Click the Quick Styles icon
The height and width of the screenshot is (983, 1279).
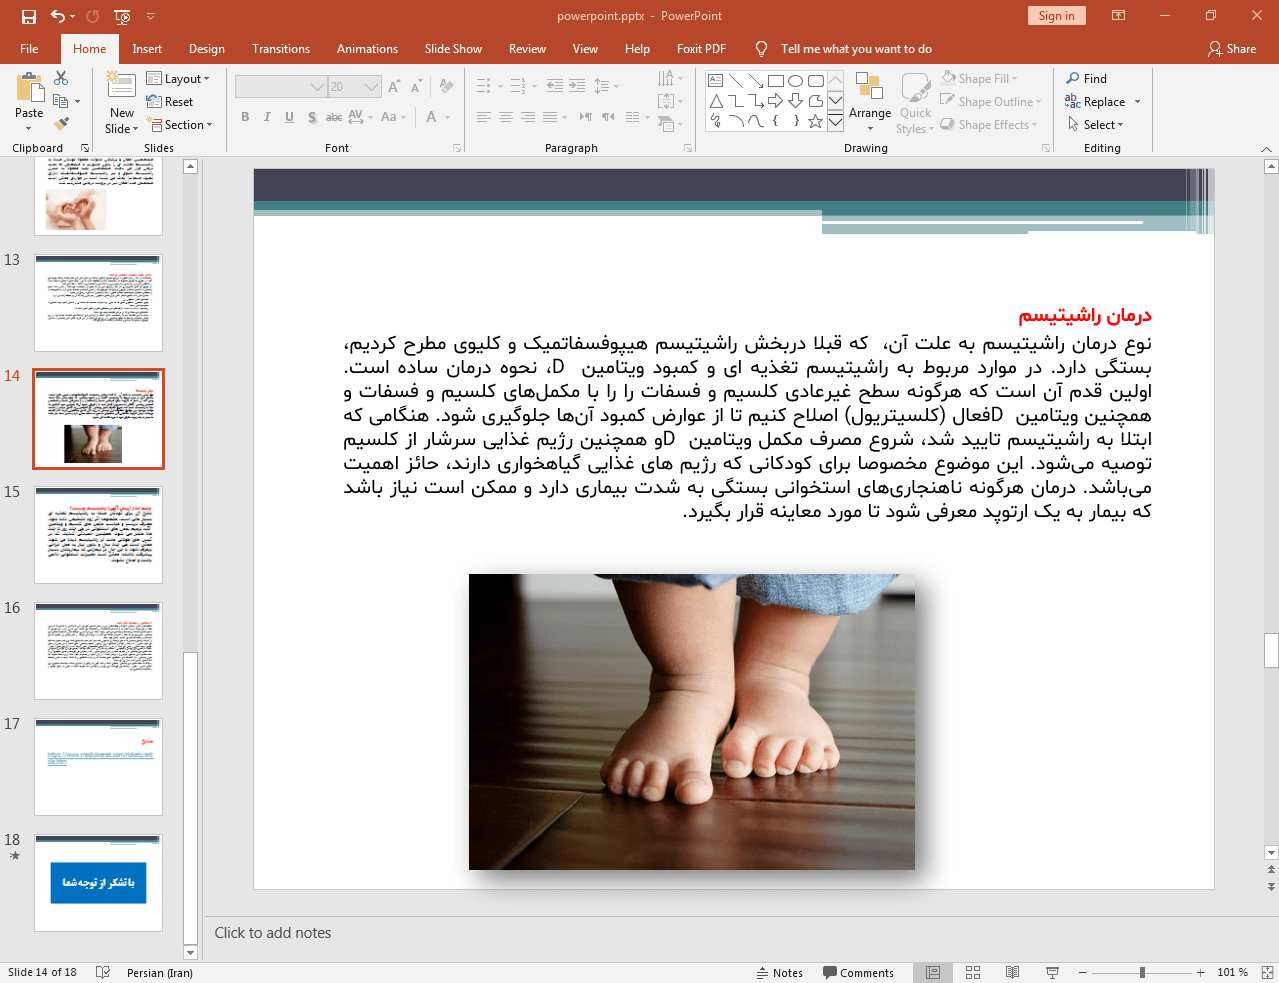pyautogui.click(x=915, y=87)
